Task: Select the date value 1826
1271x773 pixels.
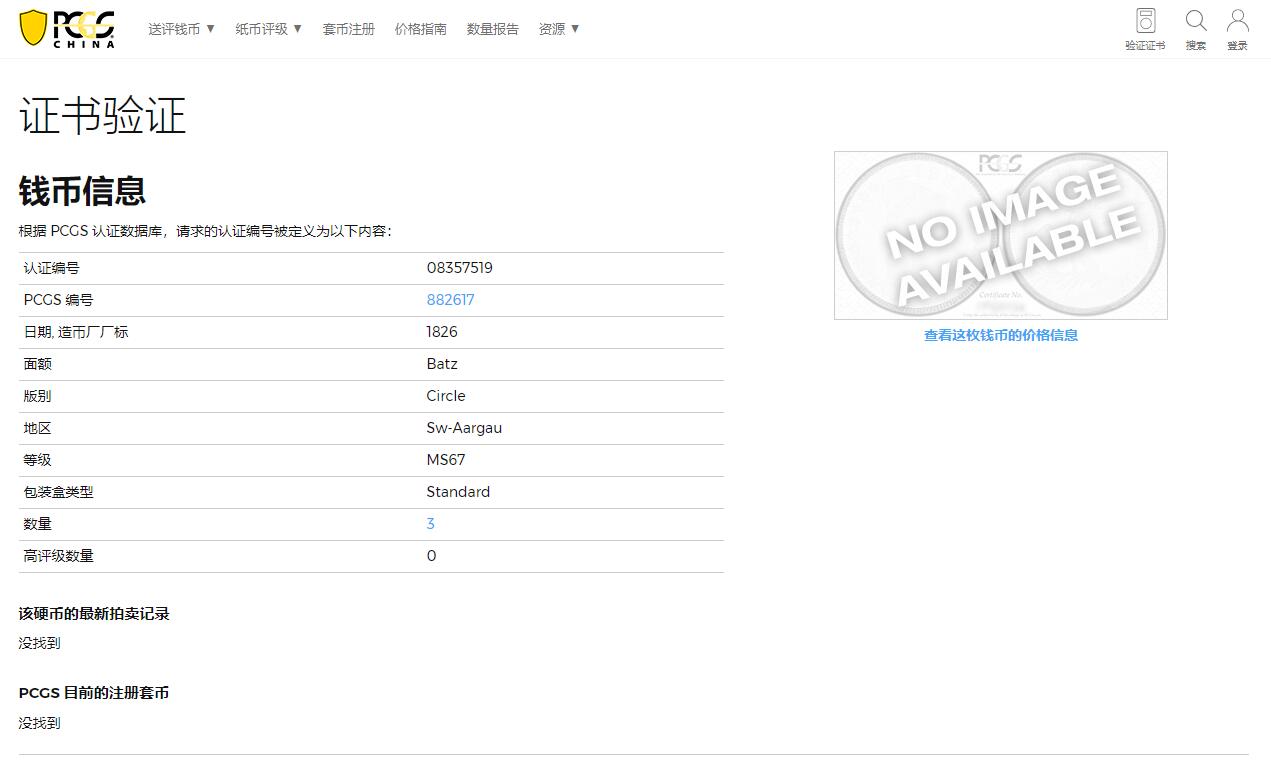Action: [x=442, y=332]
